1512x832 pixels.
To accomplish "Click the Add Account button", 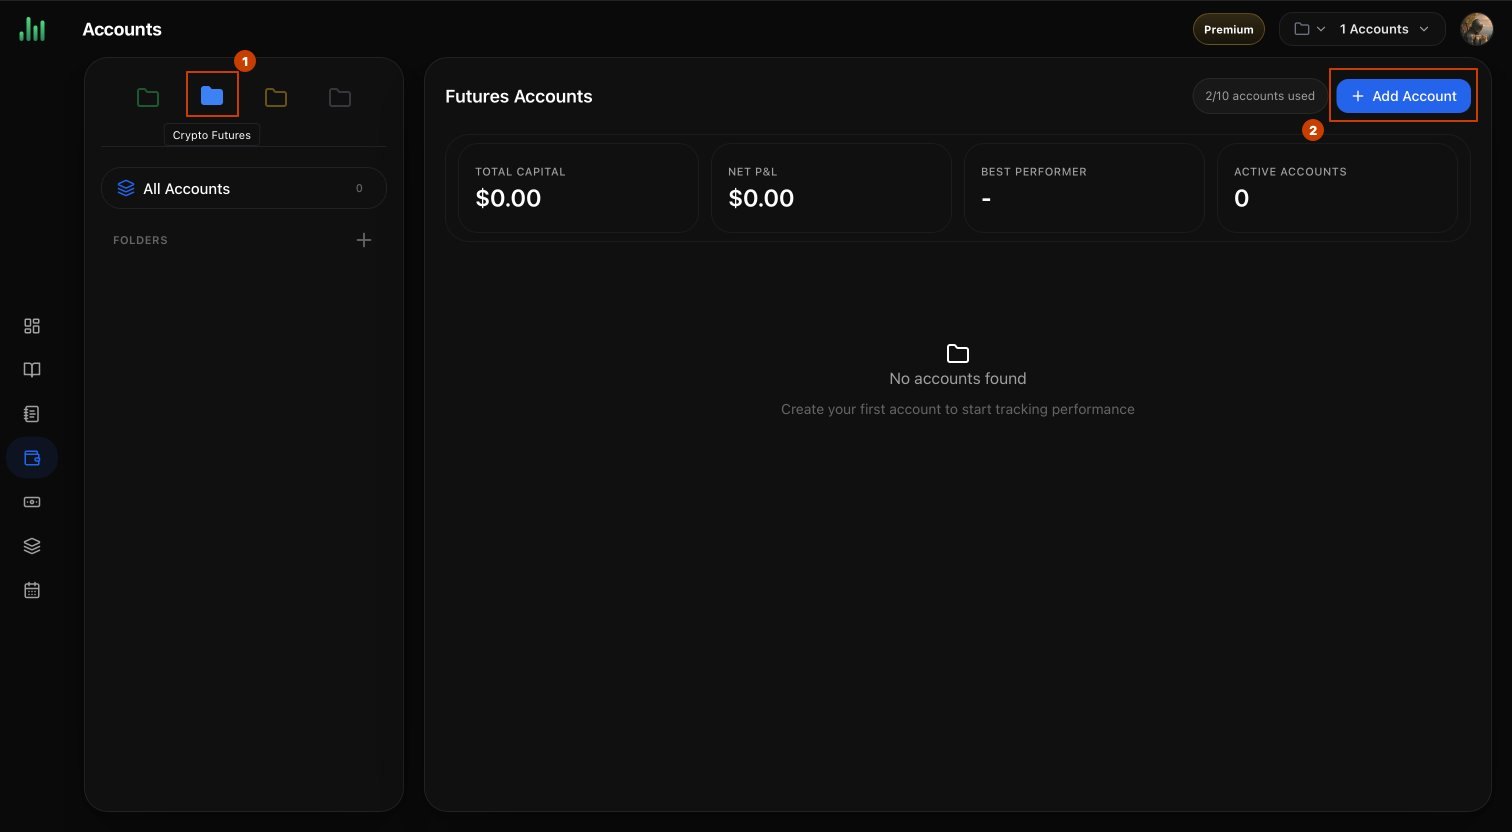I will [1403, 96].
